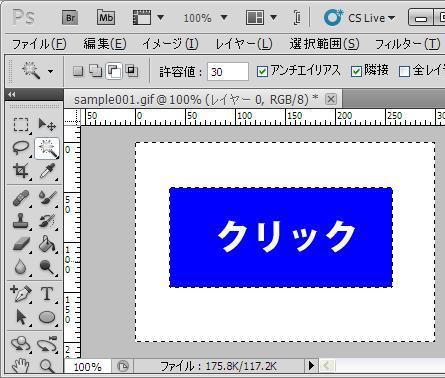
Task: Select the Hand tool
Action: pyautogui.click(x=21, y=366)
